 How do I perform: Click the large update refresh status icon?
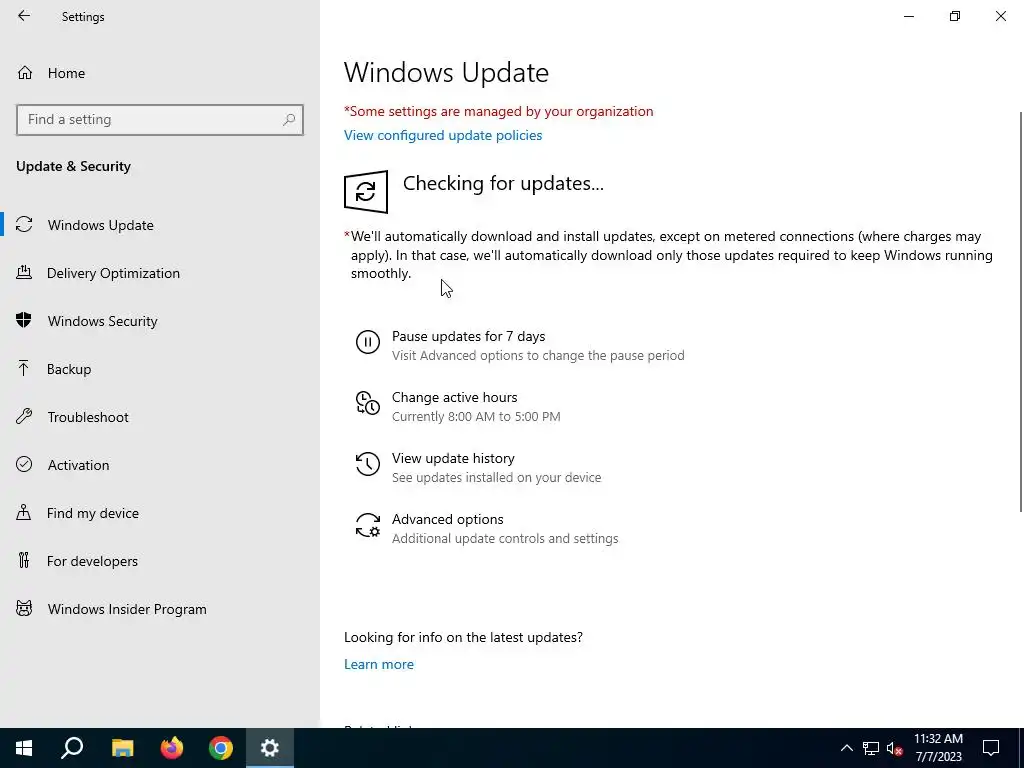pos(366,192)
